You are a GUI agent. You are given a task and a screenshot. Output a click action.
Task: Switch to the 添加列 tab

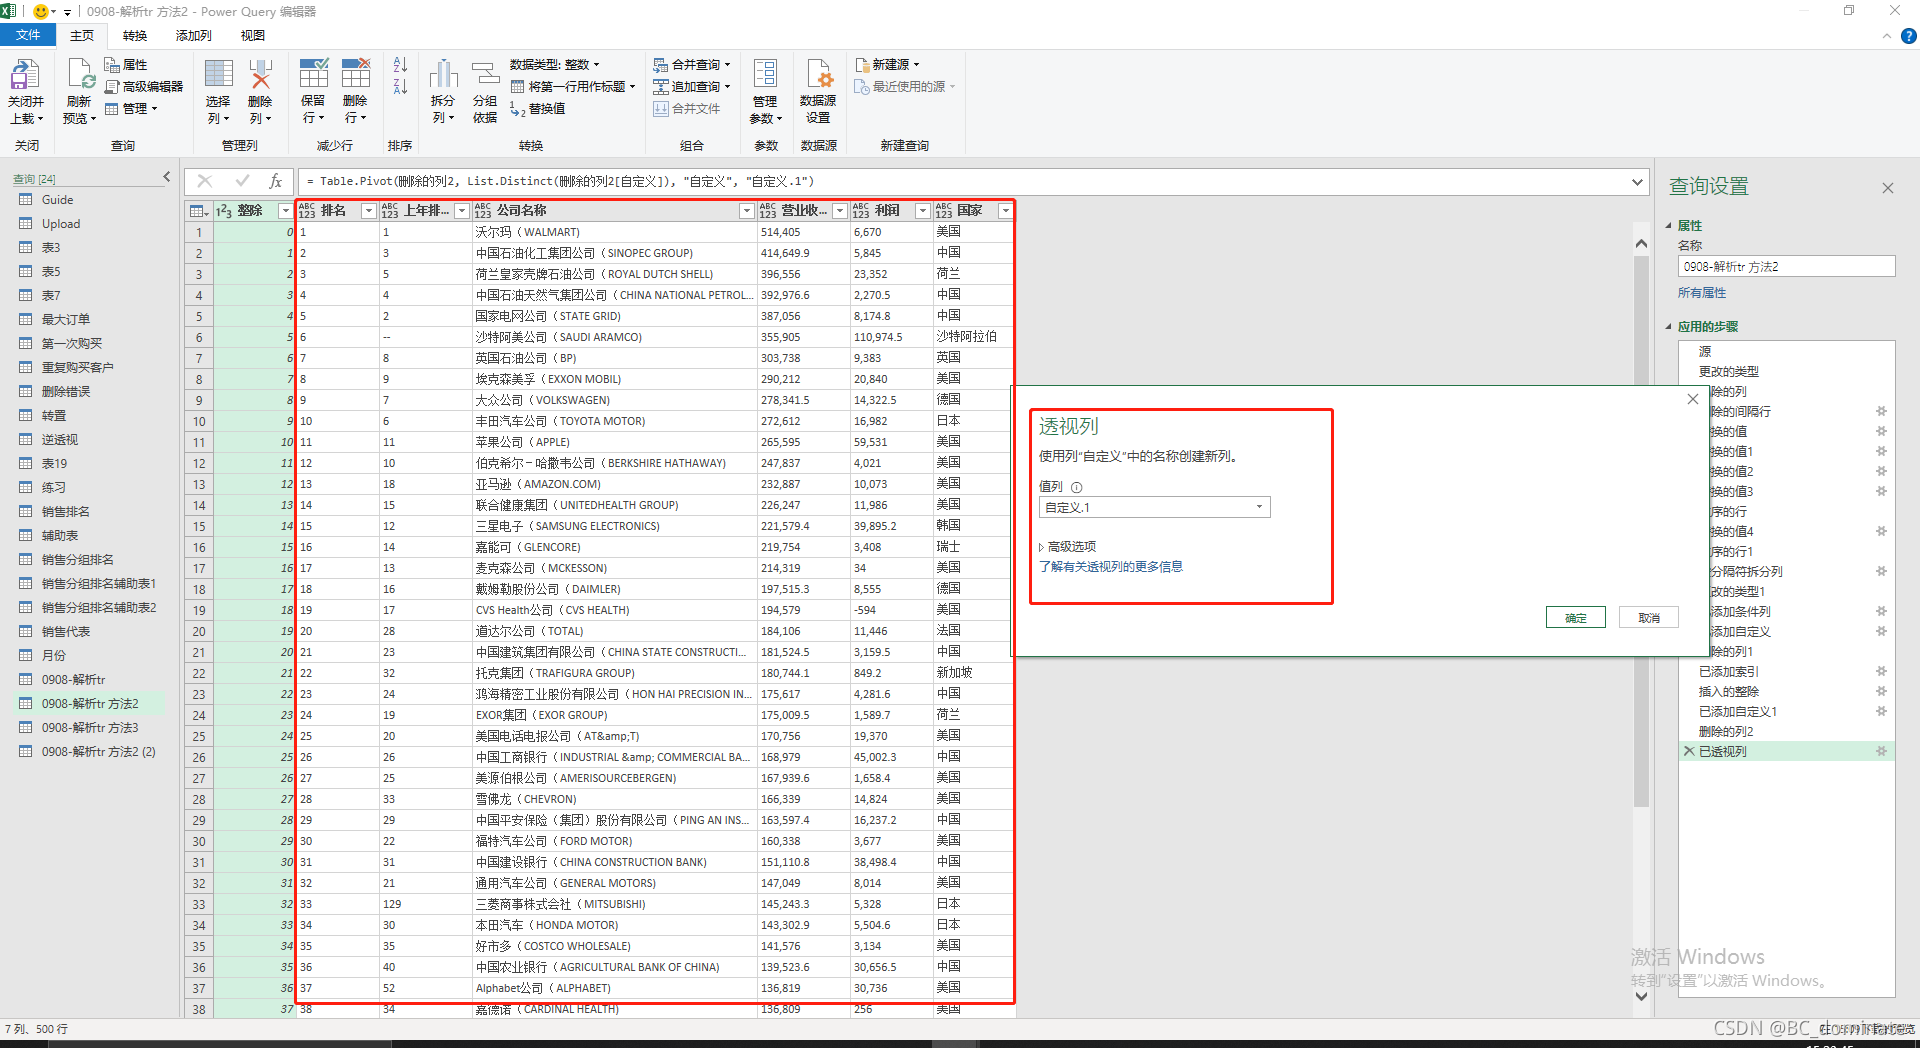[x=194, y=35]
